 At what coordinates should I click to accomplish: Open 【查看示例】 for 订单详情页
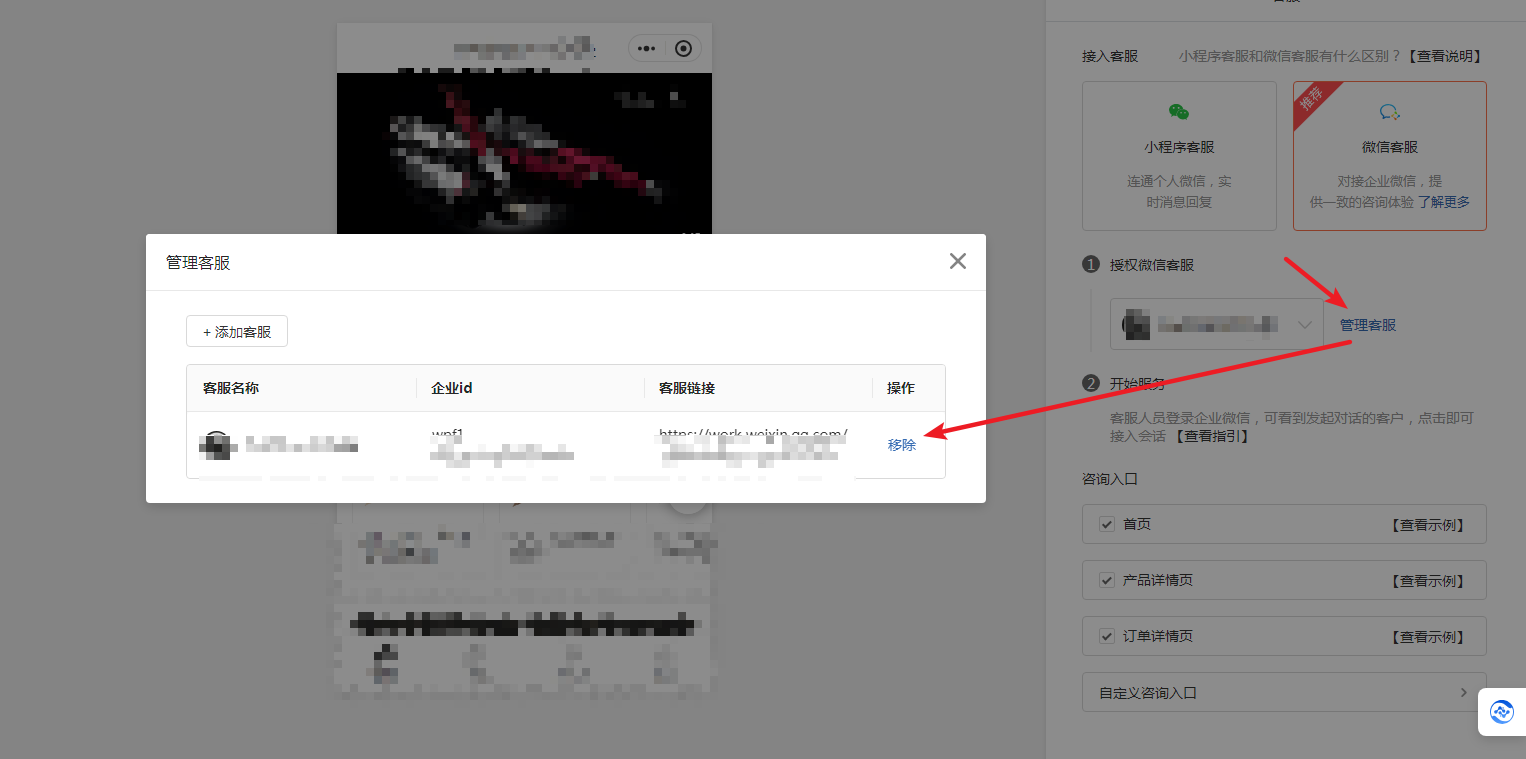pos(1428,637)
